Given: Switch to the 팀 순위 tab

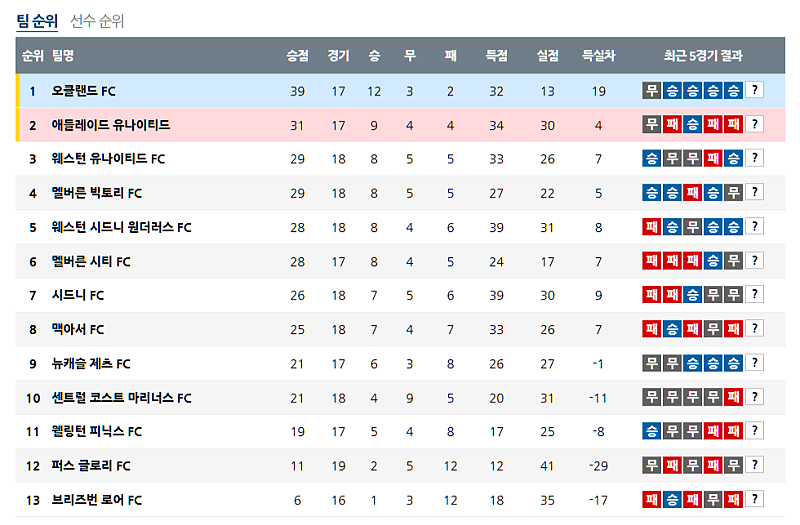Looking at the screenshot, I should 37,21.
